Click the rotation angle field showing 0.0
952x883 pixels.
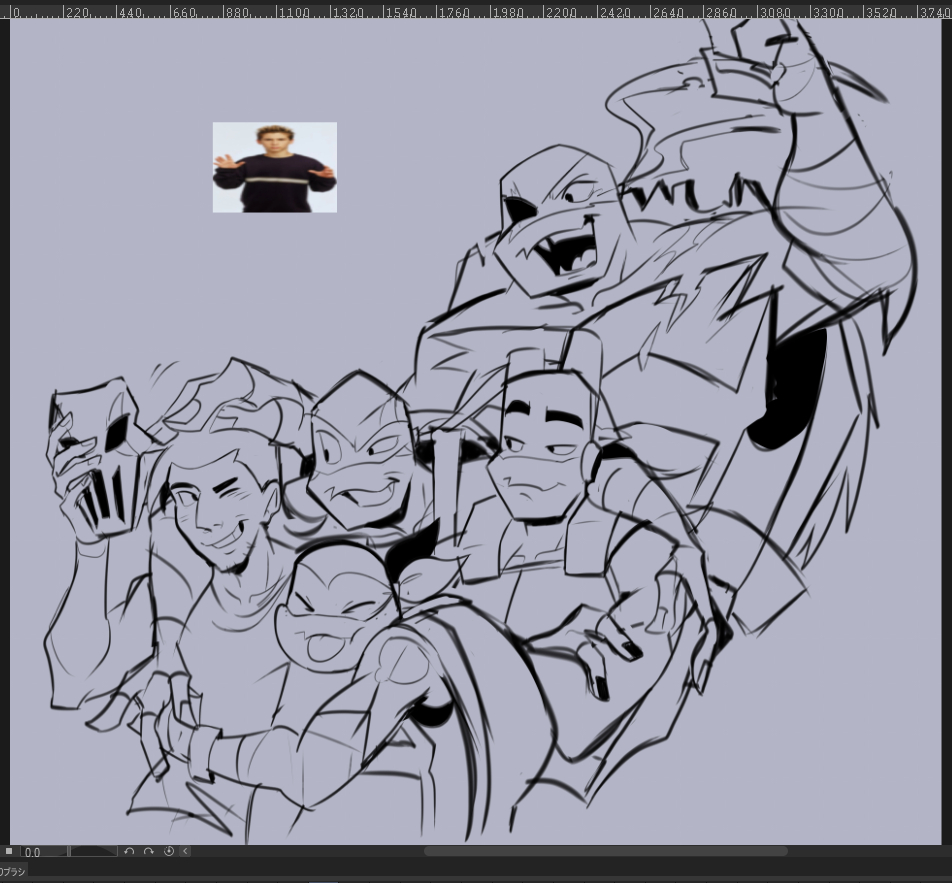click(44, 852)
